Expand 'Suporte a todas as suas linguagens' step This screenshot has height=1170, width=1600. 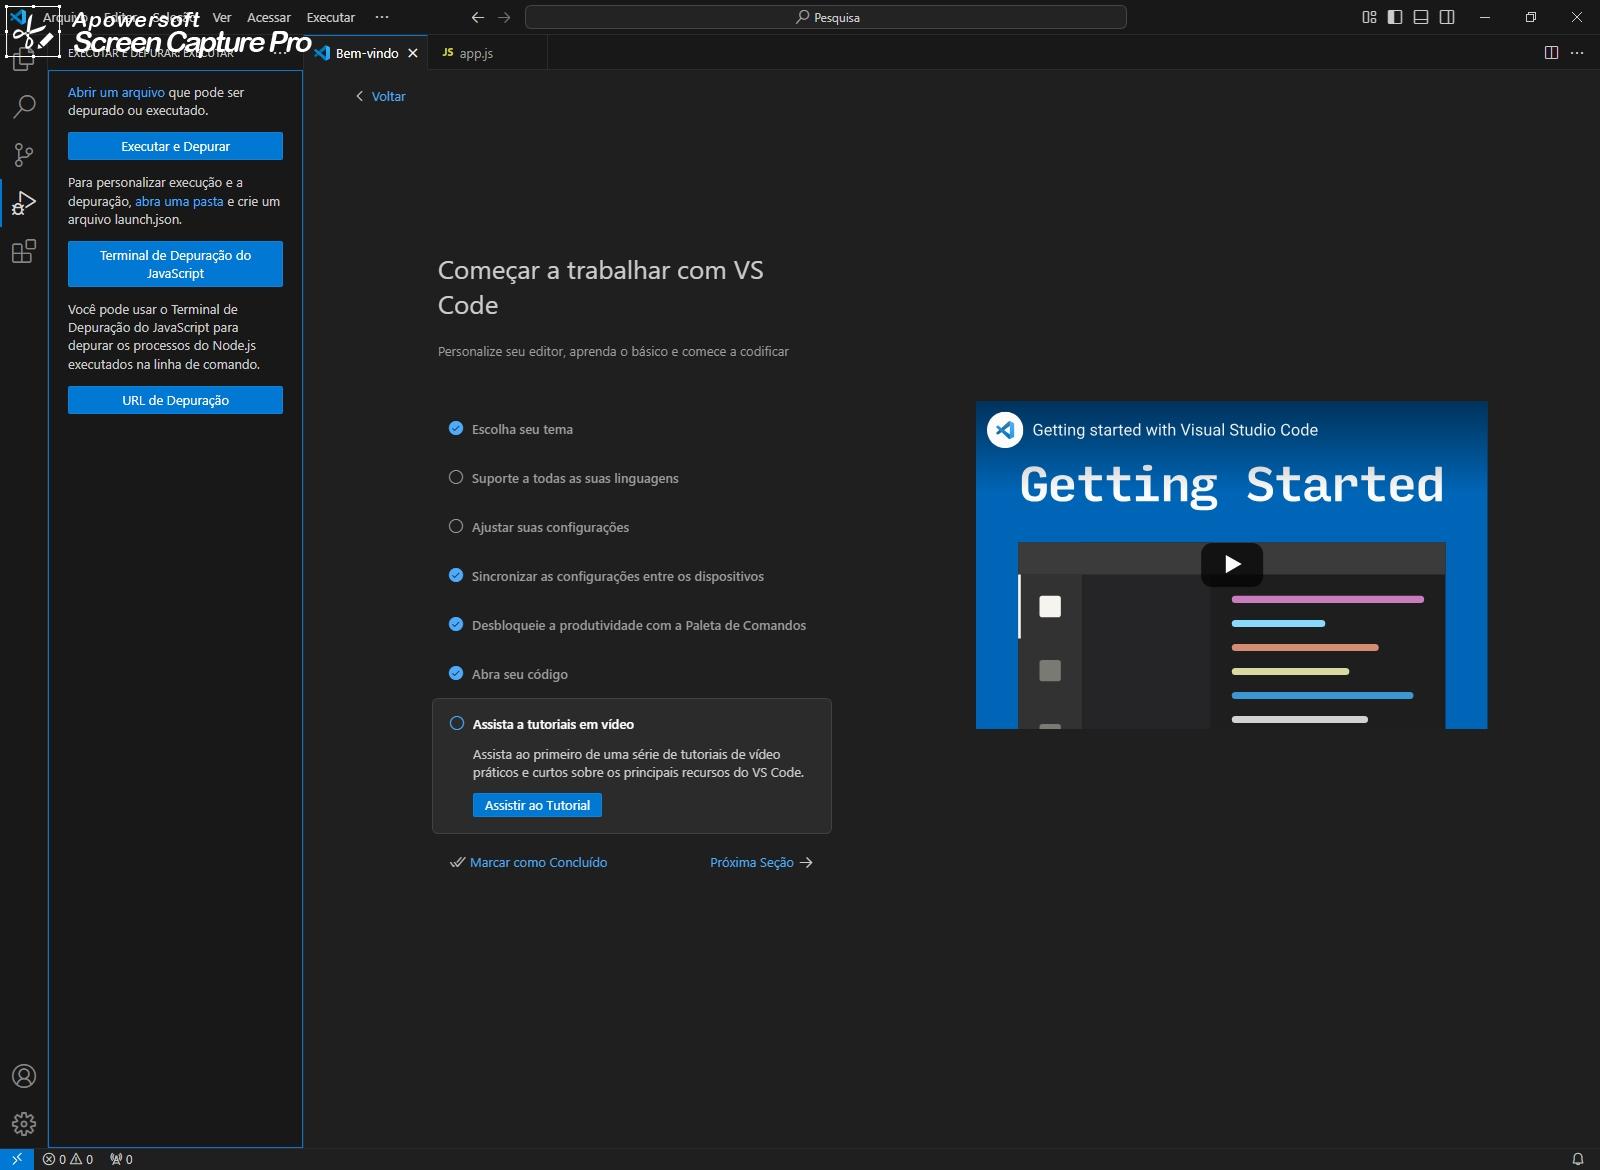click(575, 478)
